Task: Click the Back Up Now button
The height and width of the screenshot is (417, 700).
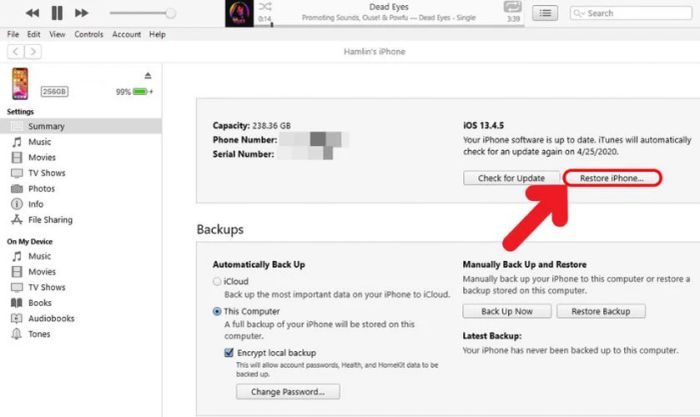Action: pos(507,311)
